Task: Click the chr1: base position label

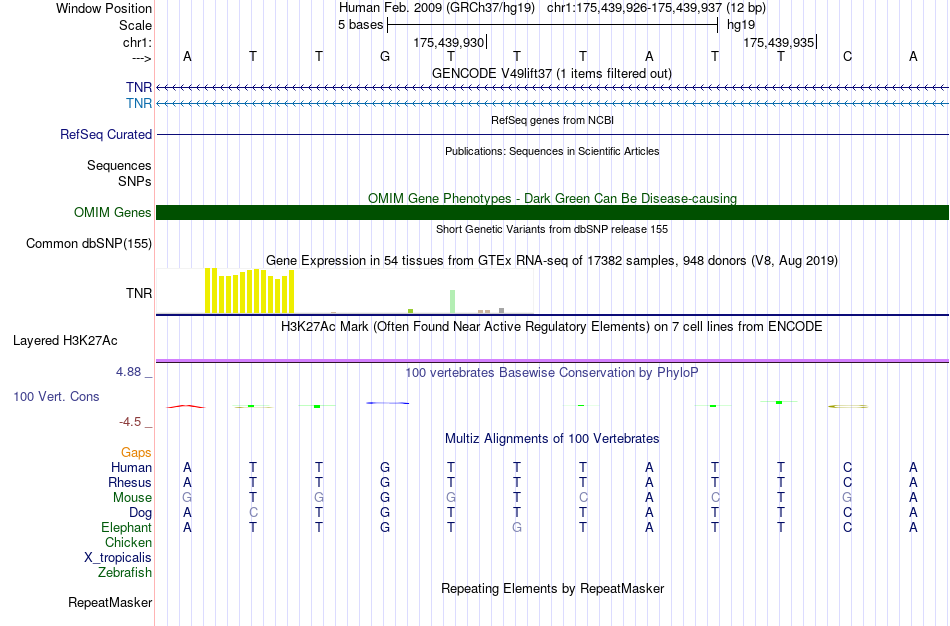Action: (137, 42)
